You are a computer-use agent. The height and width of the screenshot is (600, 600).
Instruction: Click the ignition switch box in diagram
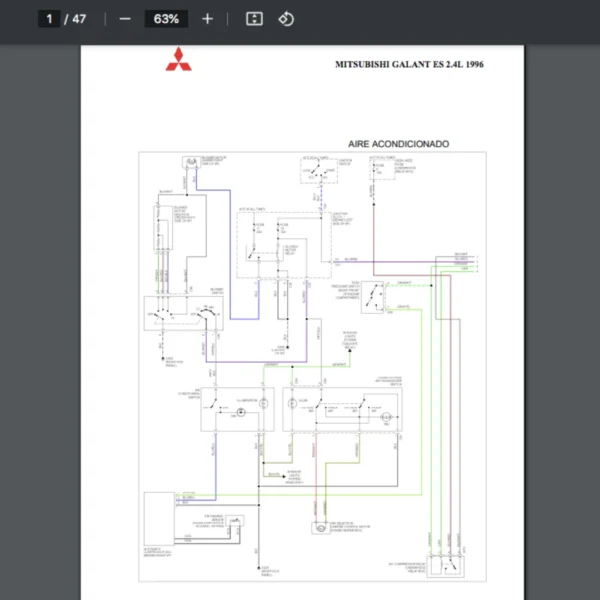click(320, 173)
